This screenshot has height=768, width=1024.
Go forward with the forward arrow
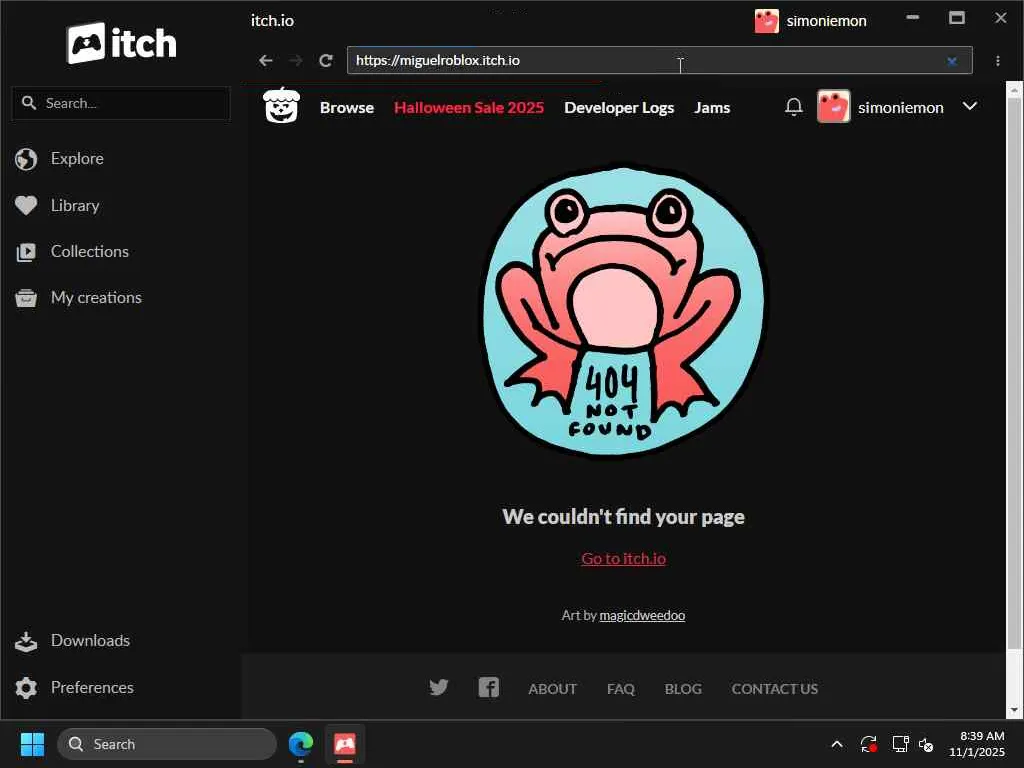(296, 61)
